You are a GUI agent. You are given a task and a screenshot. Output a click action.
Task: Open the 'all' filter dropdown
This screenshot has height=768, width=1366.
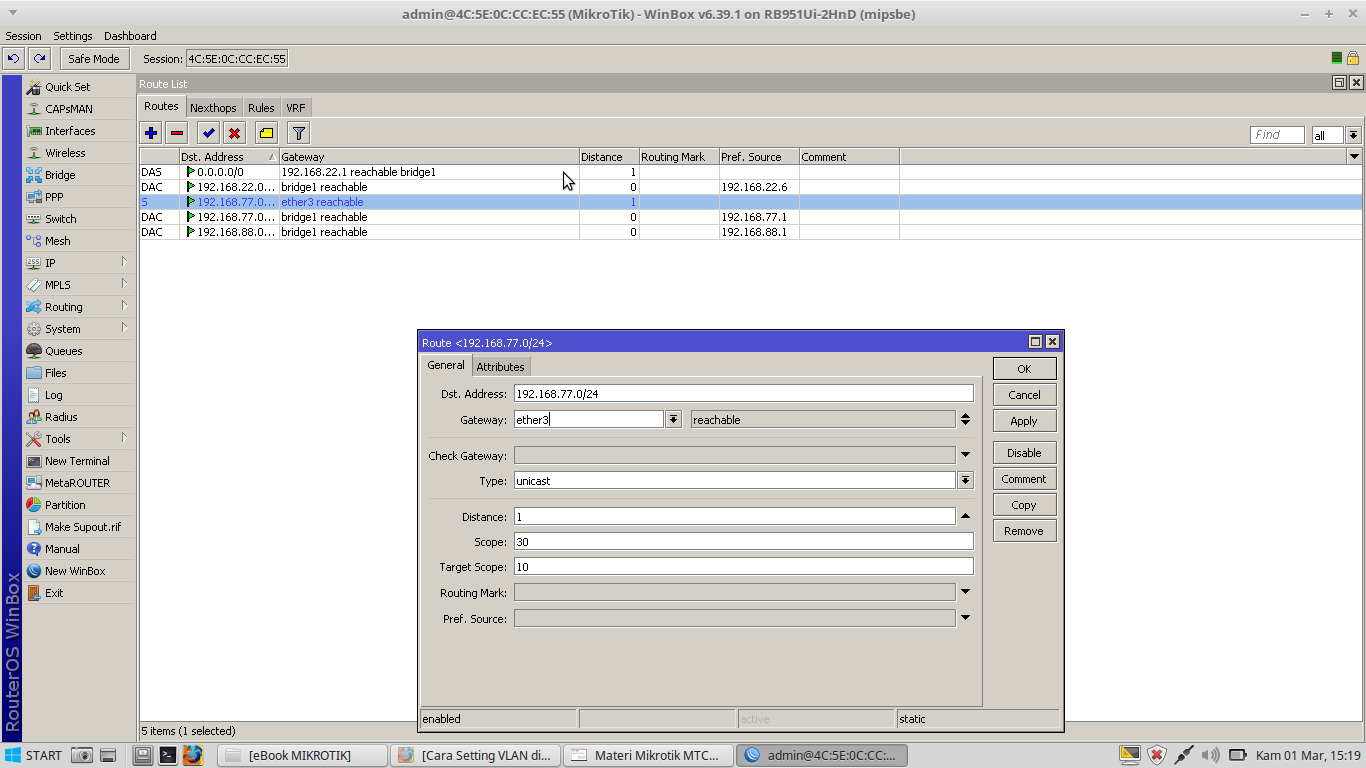(1353, 135)
